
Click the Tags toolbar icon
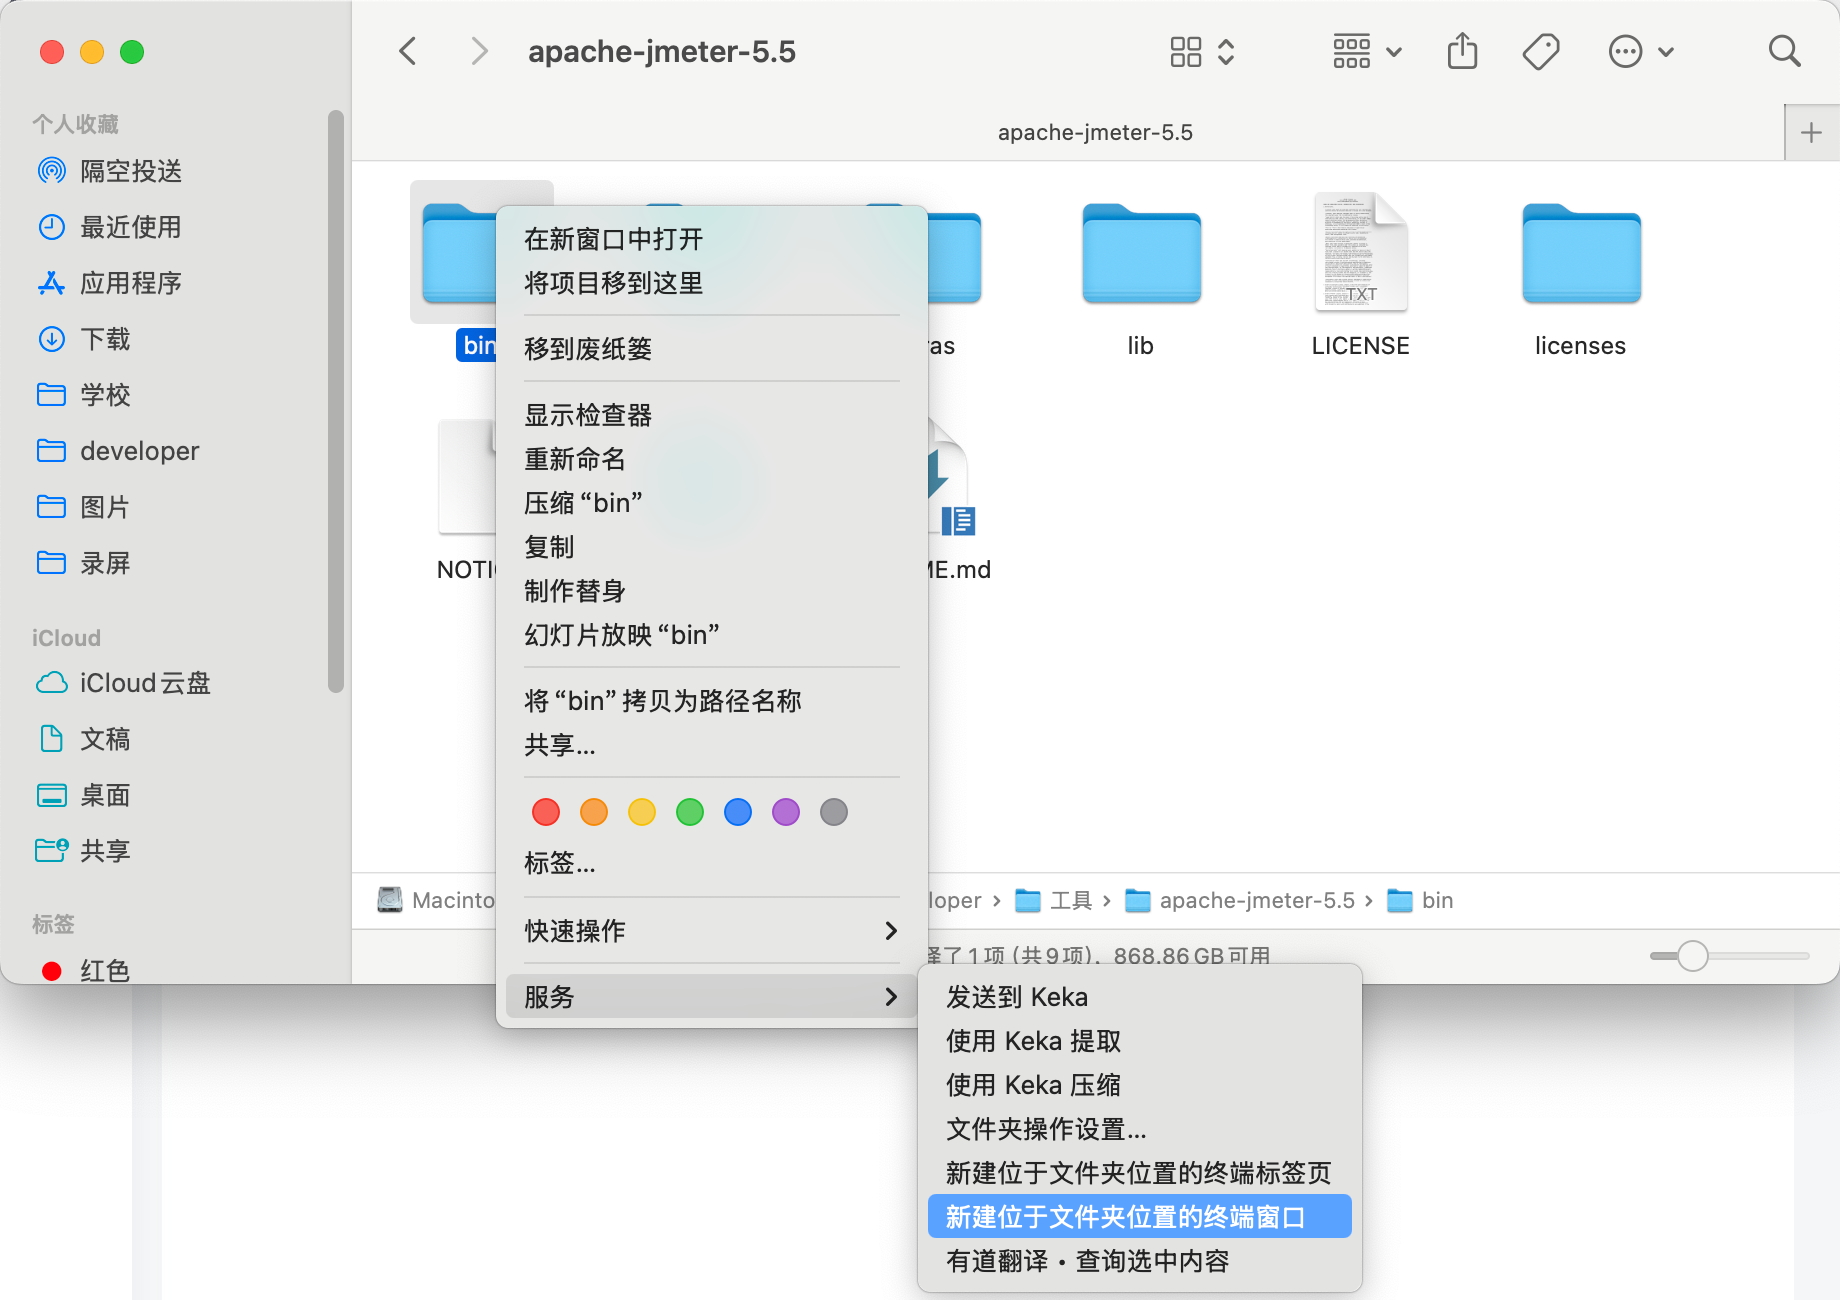coord(1541,51)
